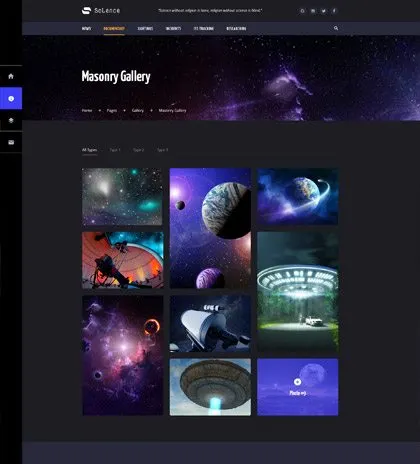Click the Facebook icon in header
The image size is (420, 464).
click(334, 11)
